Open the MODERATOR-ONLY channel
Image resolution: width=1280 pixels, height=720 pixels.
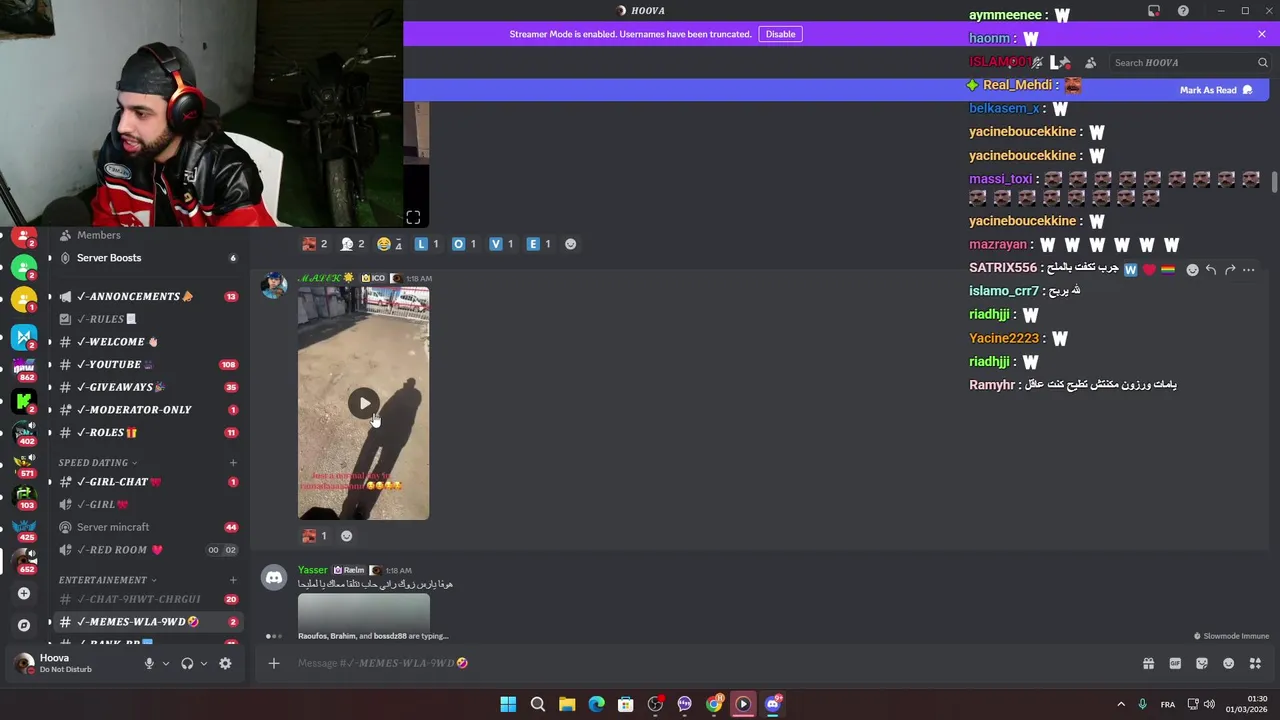[145, 410]
